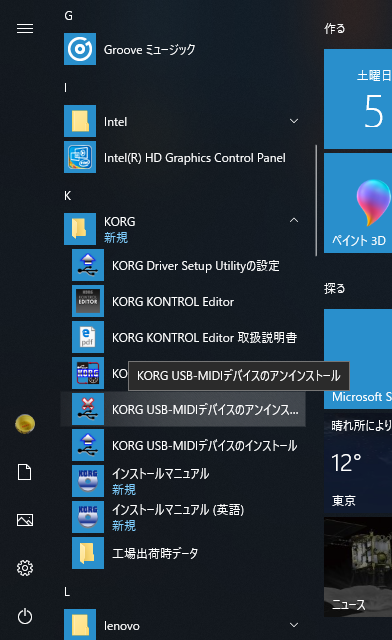Click the KORG folder icon
Viewport: 392px width, 640px height.
80,229
